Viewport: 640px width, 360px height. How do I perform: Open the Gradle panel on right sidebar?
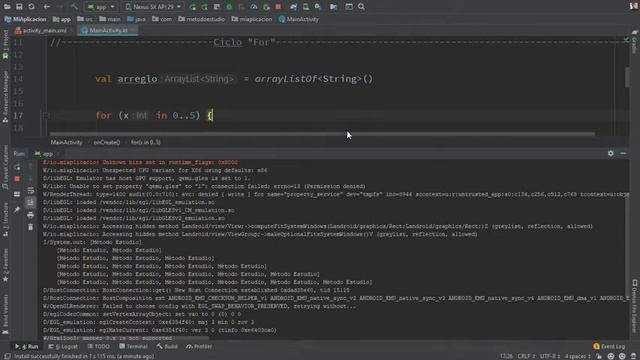[635, 41]
